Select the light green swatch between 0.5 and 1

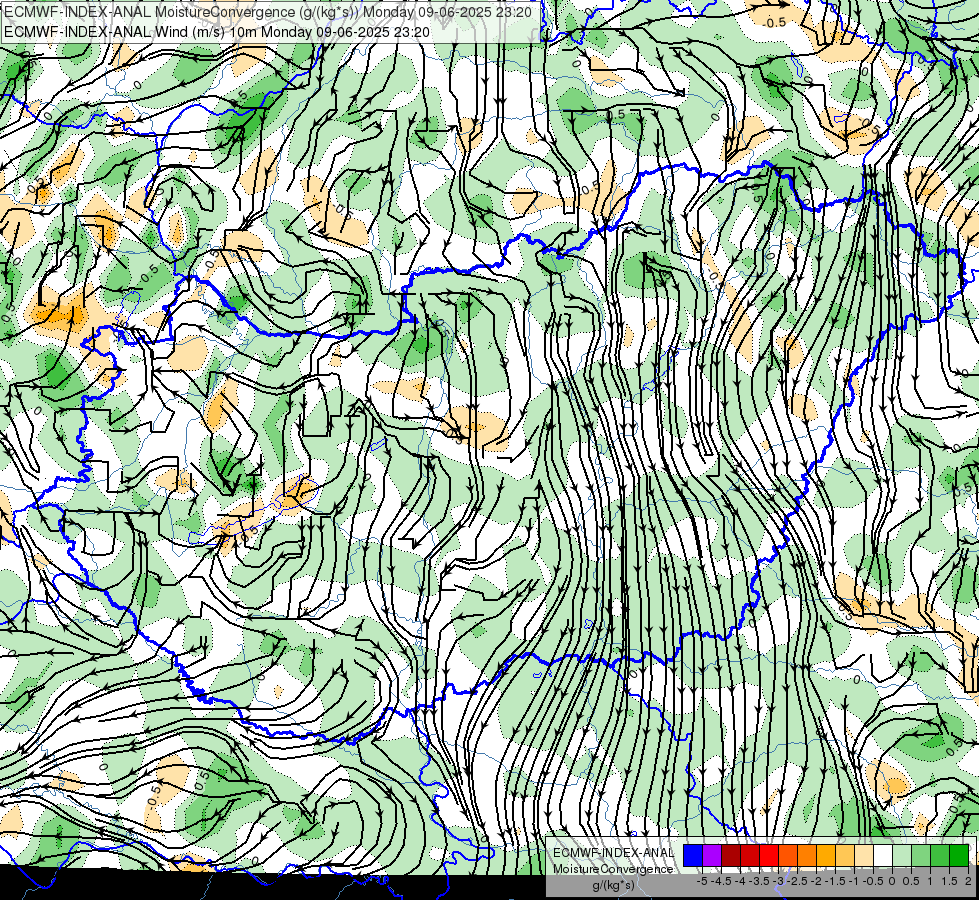pos(921,856)
